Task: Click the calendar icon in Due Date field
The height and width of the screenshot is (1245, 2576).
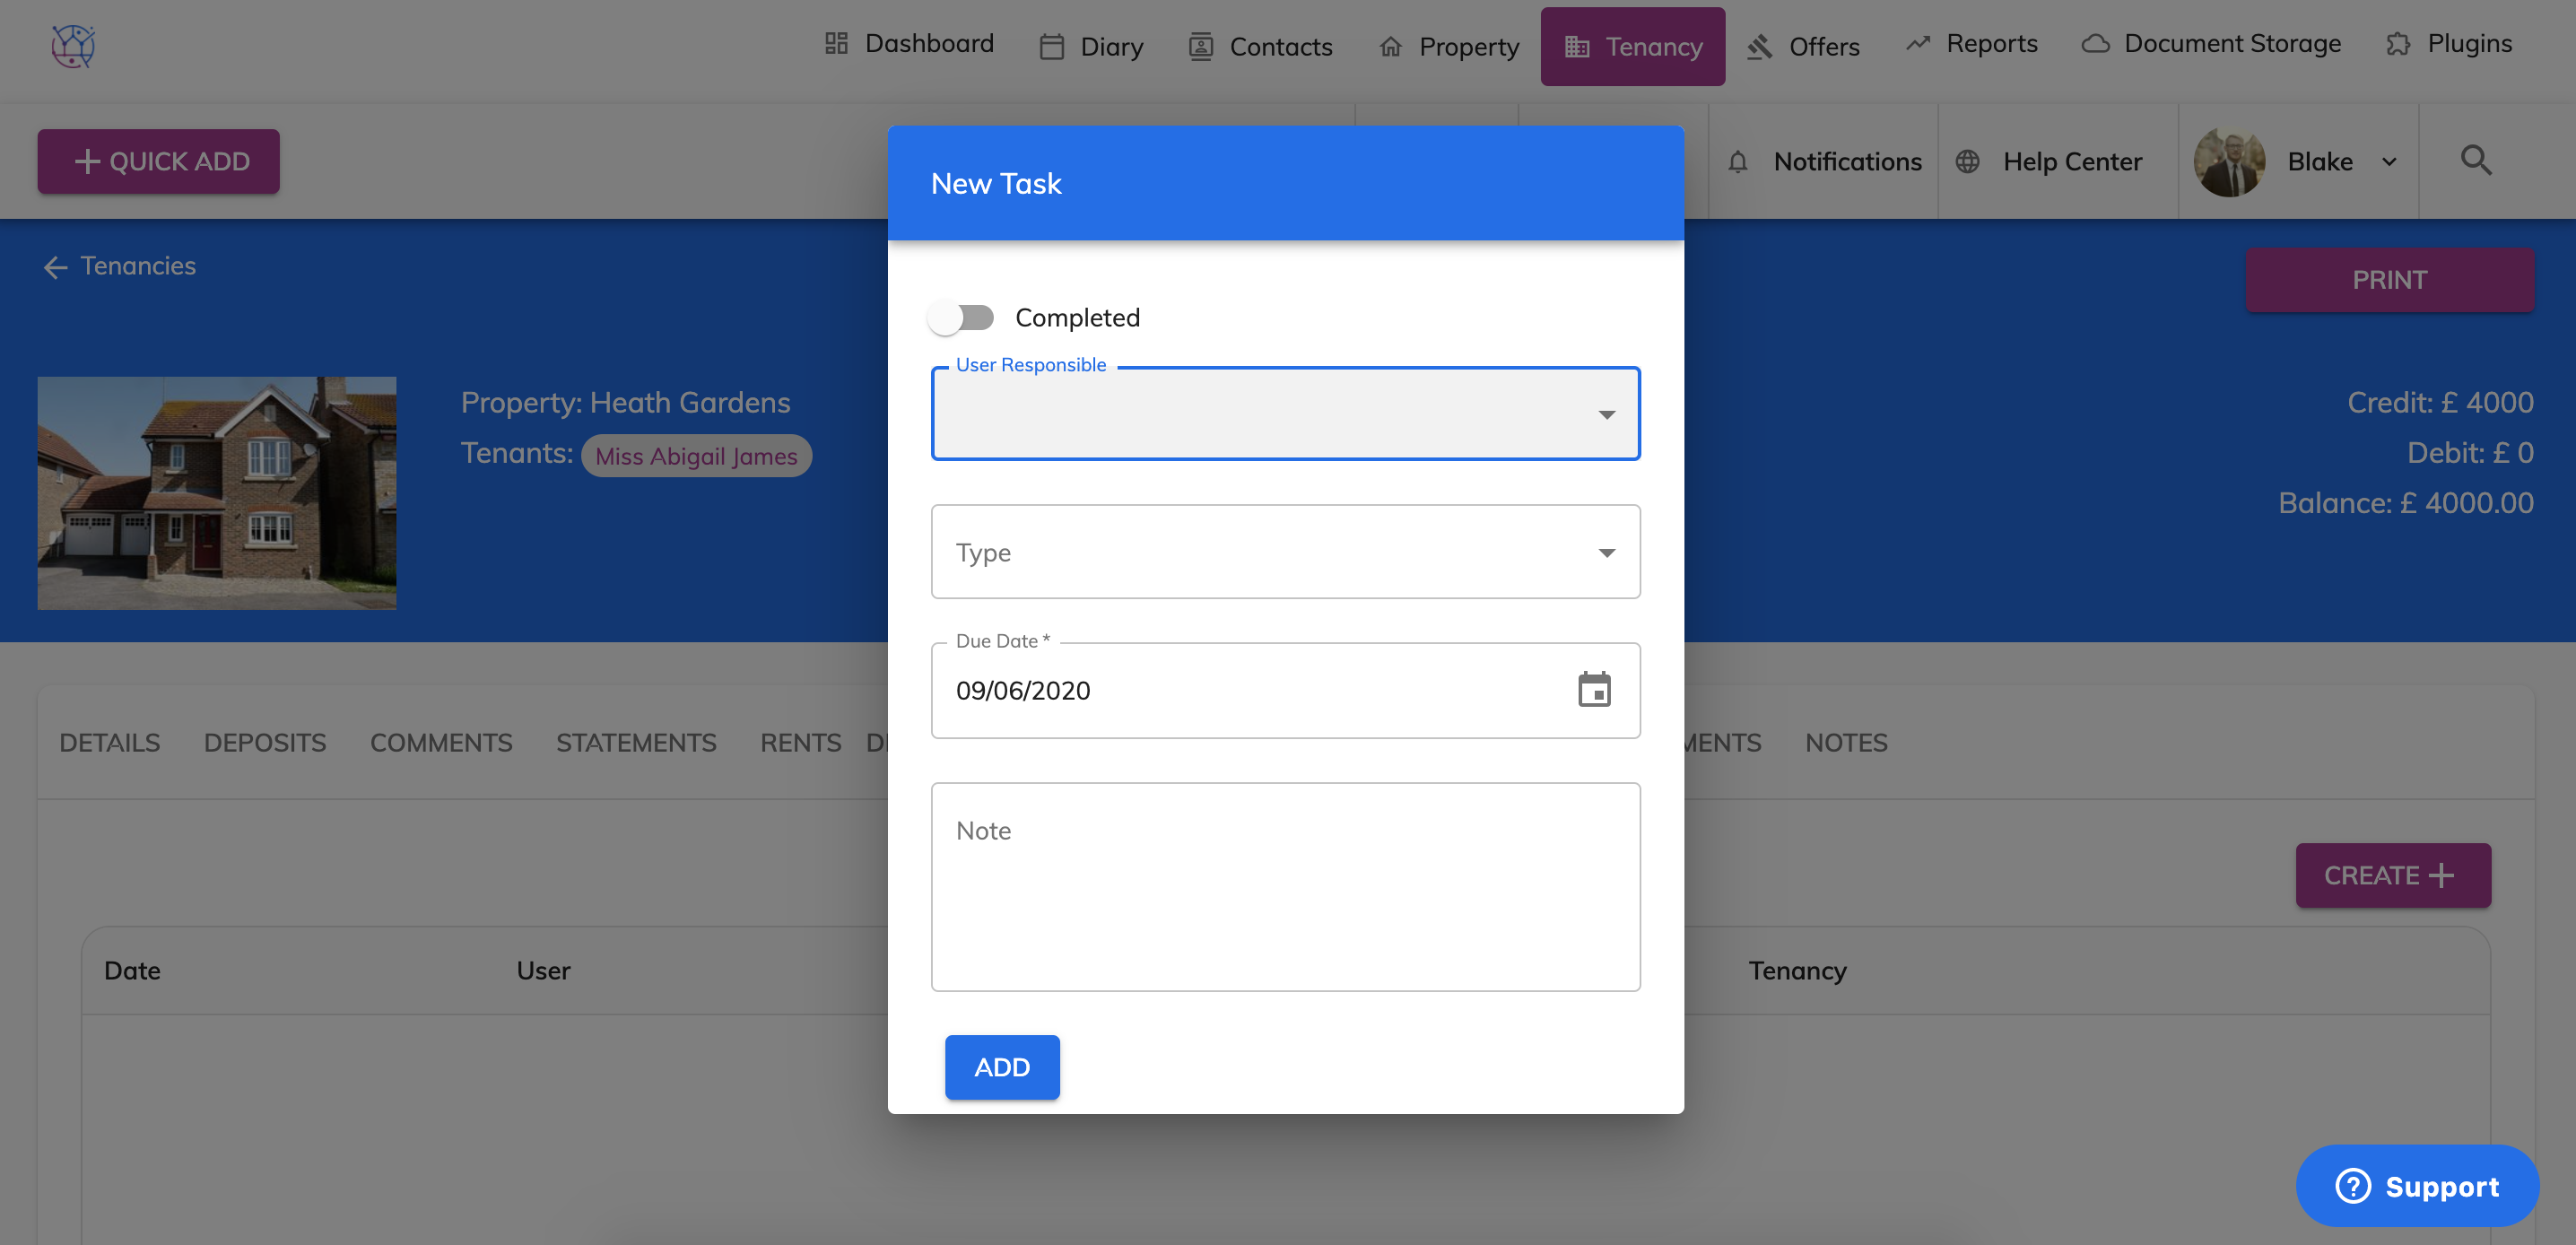Action: click(x=1594, y=690)
